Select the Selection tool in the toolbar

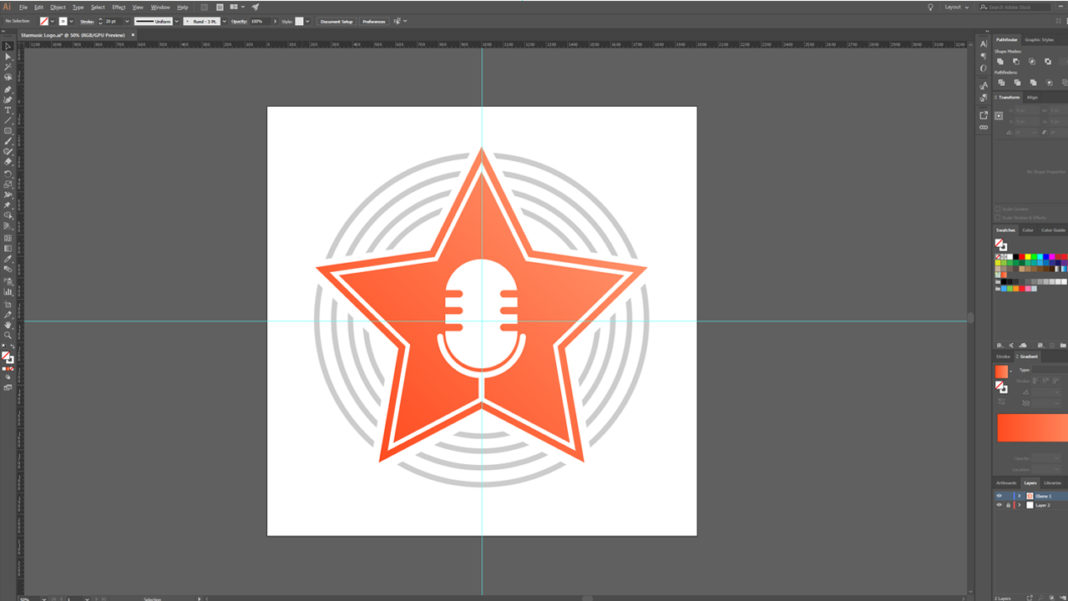click(x=5, y=46)
